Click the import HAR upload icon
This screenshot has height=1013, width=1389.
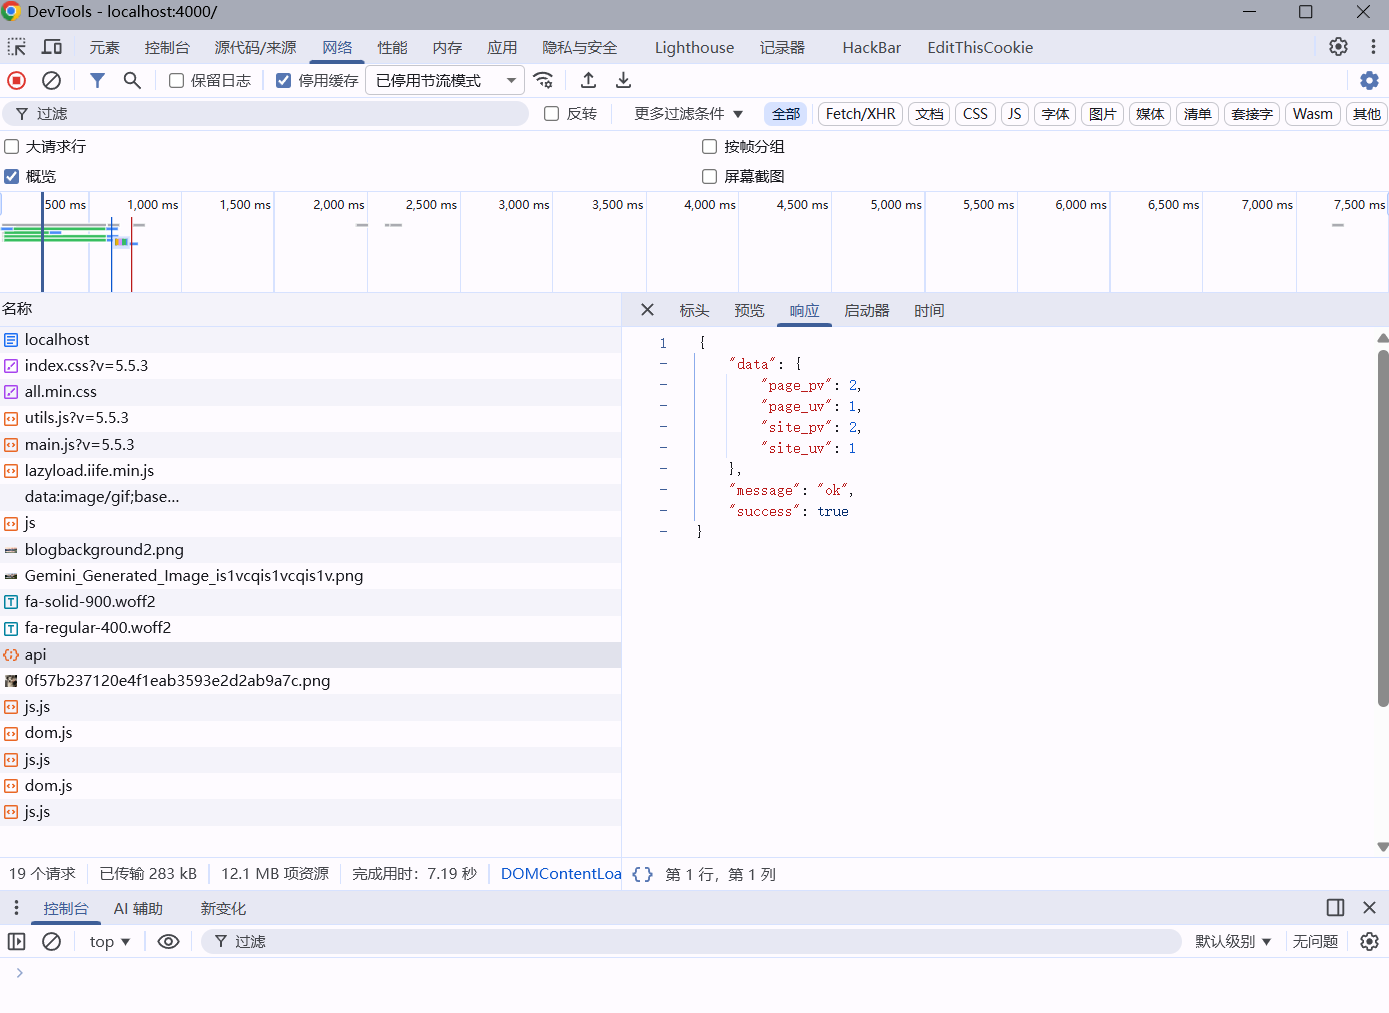[x=588, y=80]
